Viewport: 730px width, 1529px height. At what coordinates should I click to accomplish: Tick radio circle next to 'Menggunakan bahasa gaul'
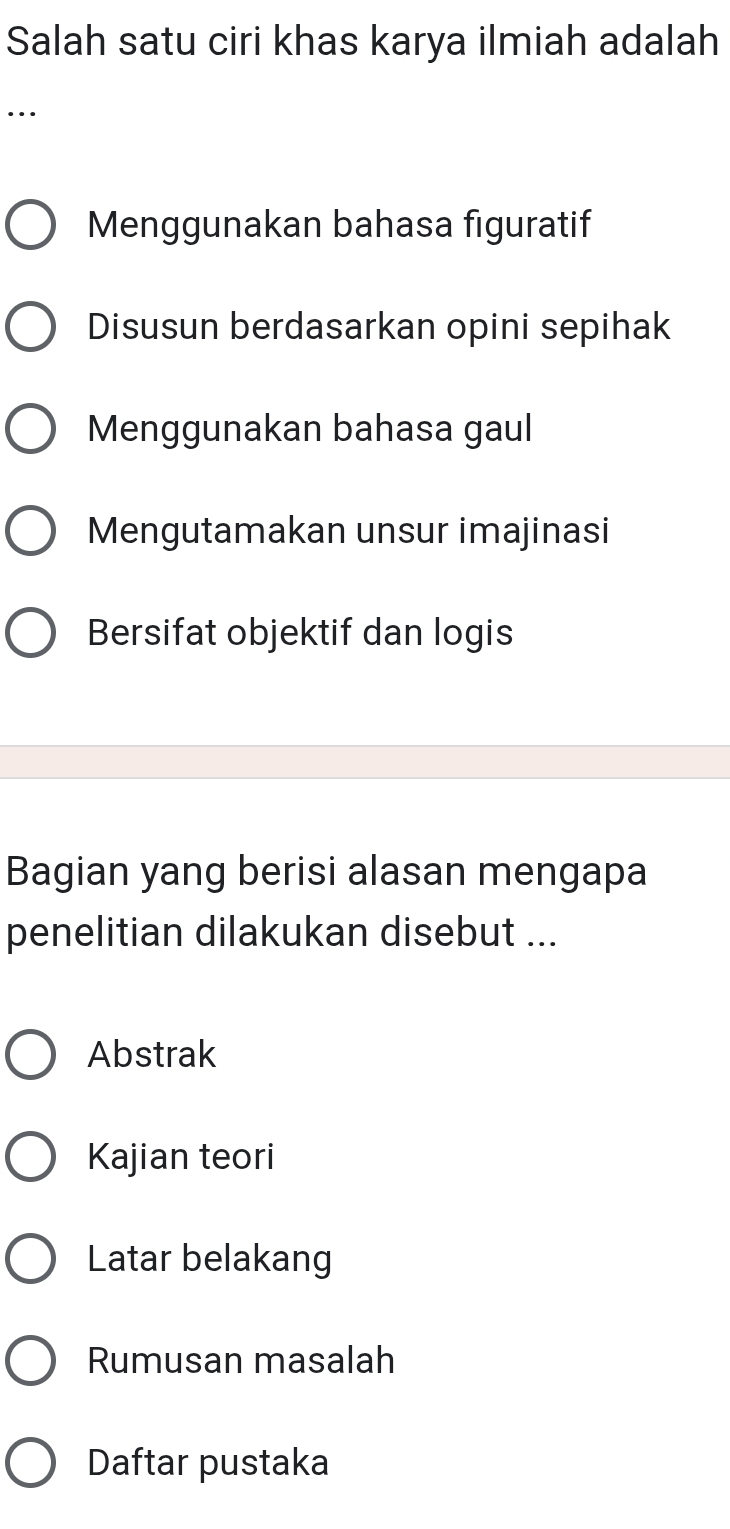point(31,431)
